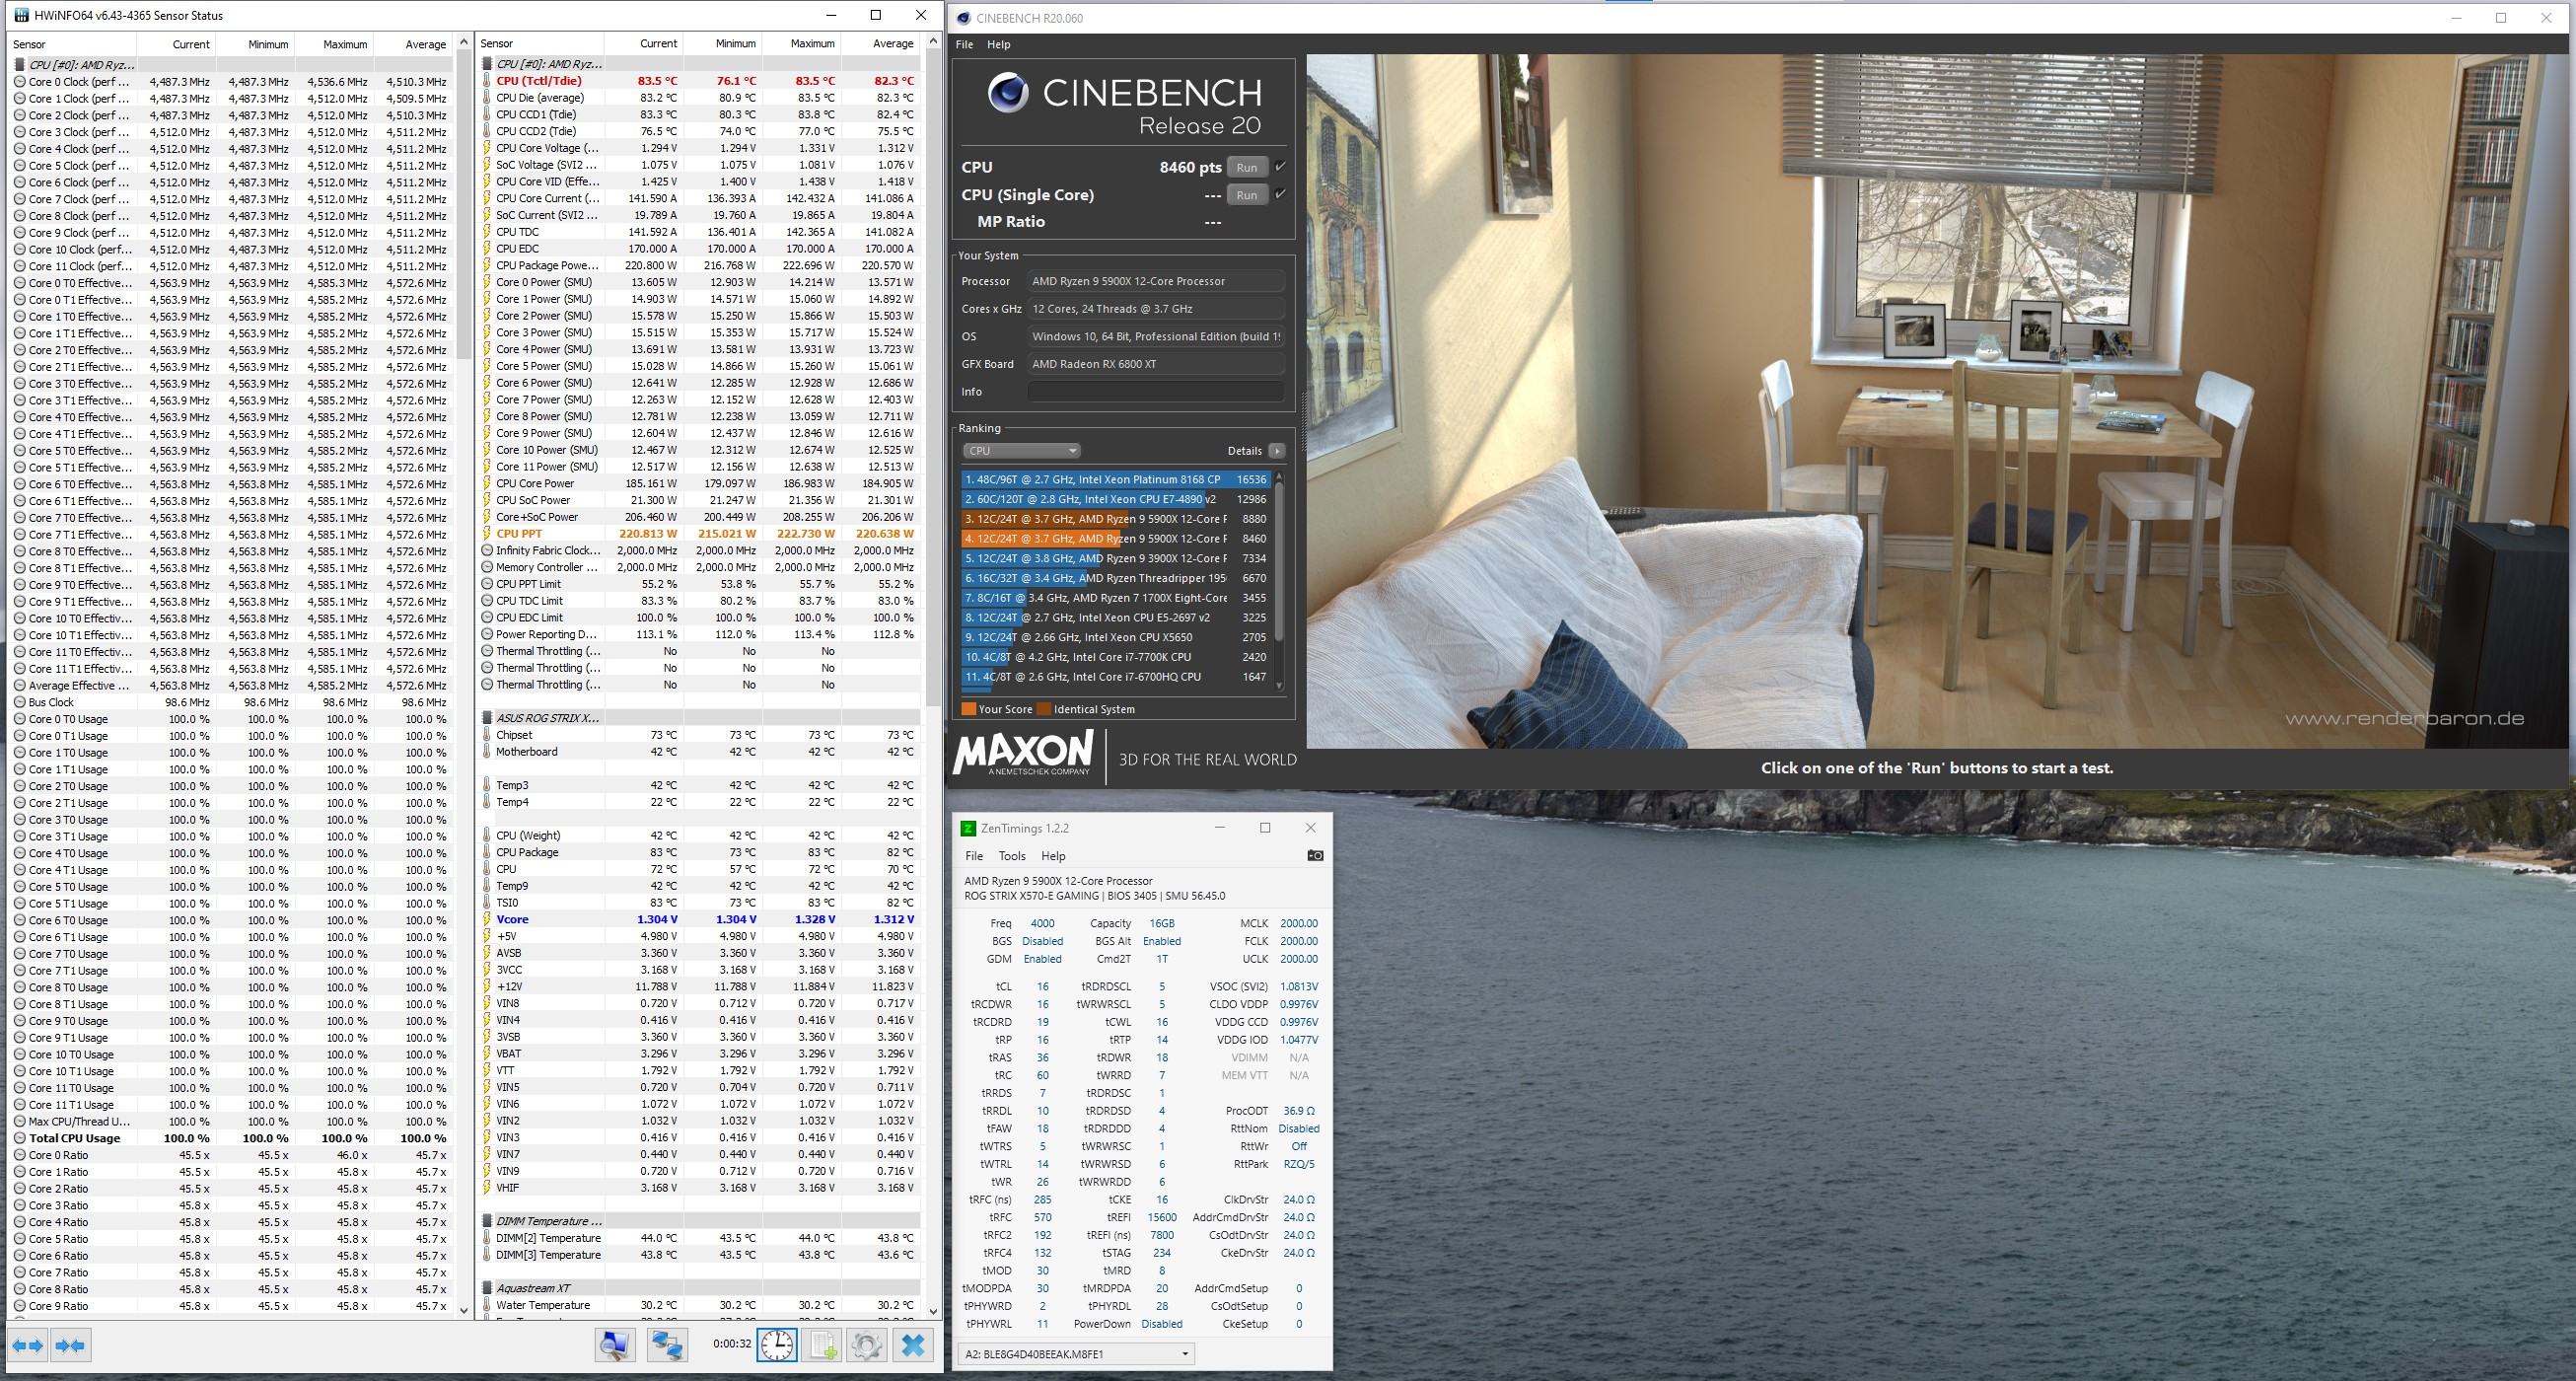Toggle checkbox next to Single Core Run
The height and width of the screenshot is (1381, 2576).
(x=1280, y=194)
